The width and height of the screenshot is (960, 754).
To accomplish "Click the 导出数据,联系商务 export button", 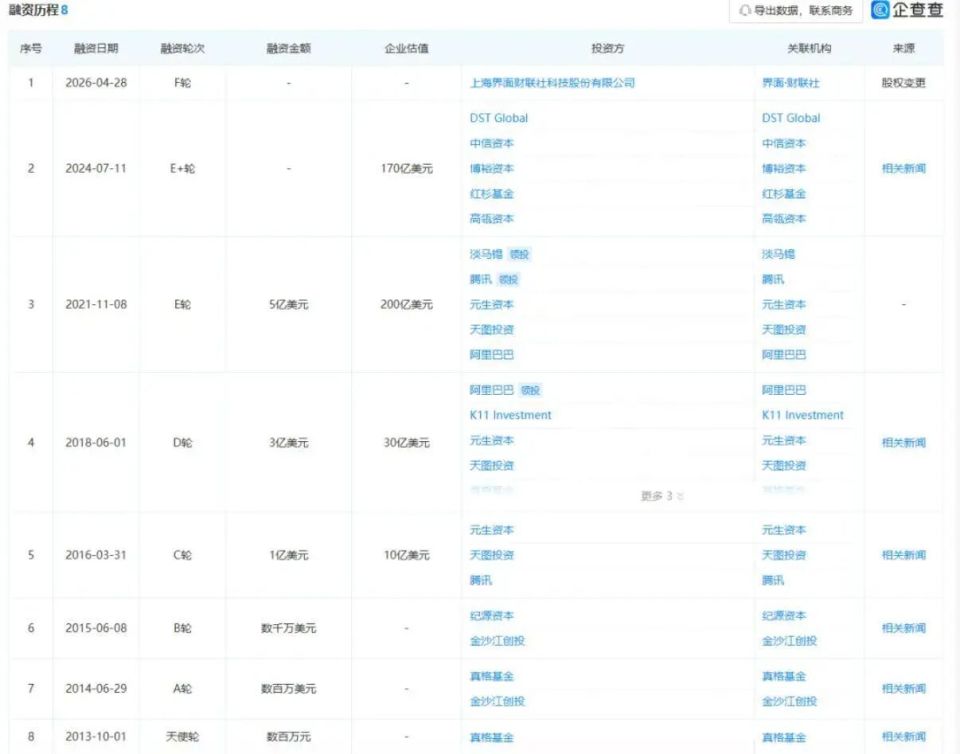I will [795, 10].
